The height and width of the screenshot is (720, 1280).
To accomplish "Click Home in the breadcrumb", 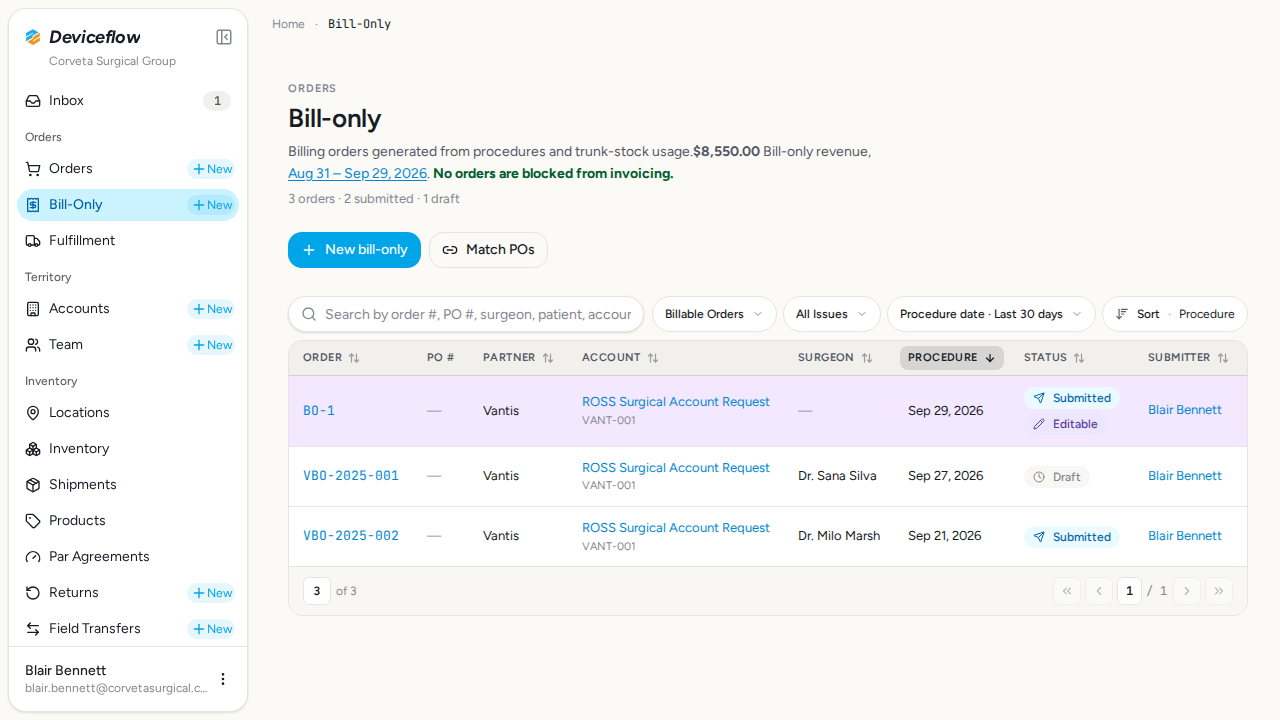I will point(288,24).
